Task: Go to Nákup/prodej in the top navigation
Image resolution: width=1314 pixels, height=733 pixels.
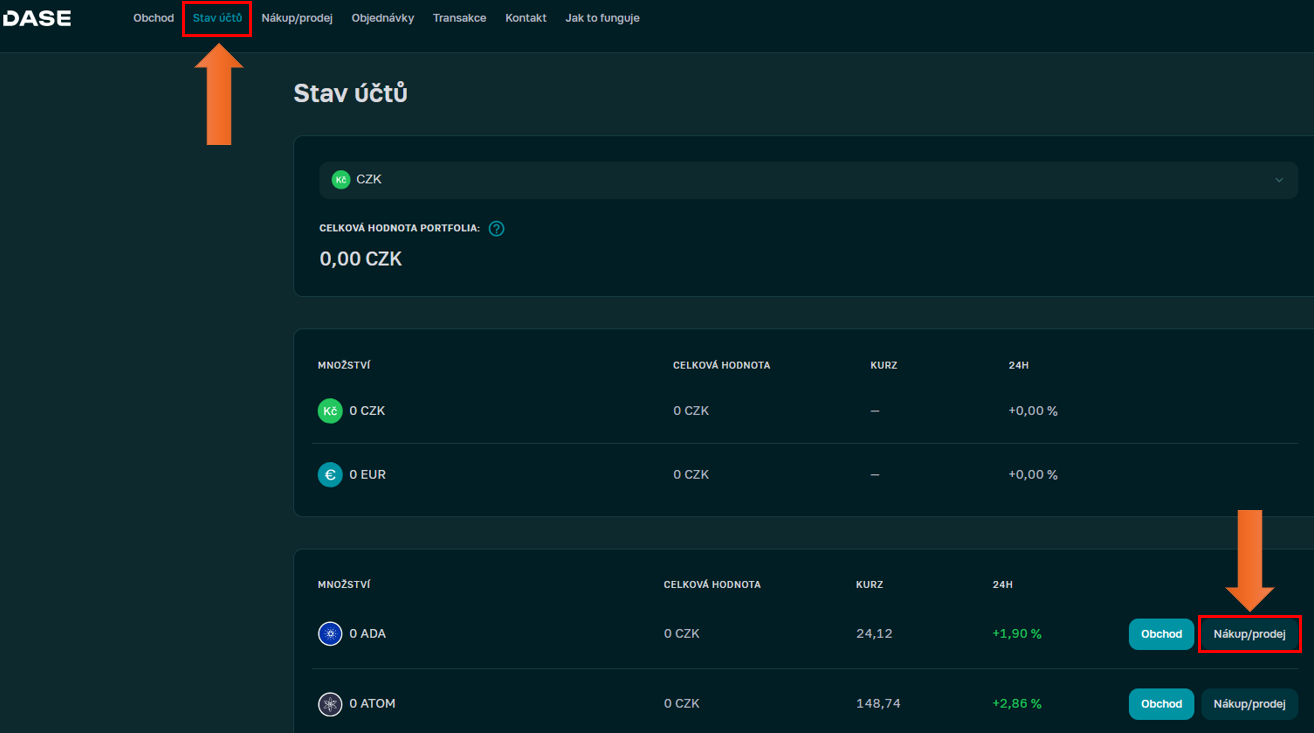Action: click(296, 18)
